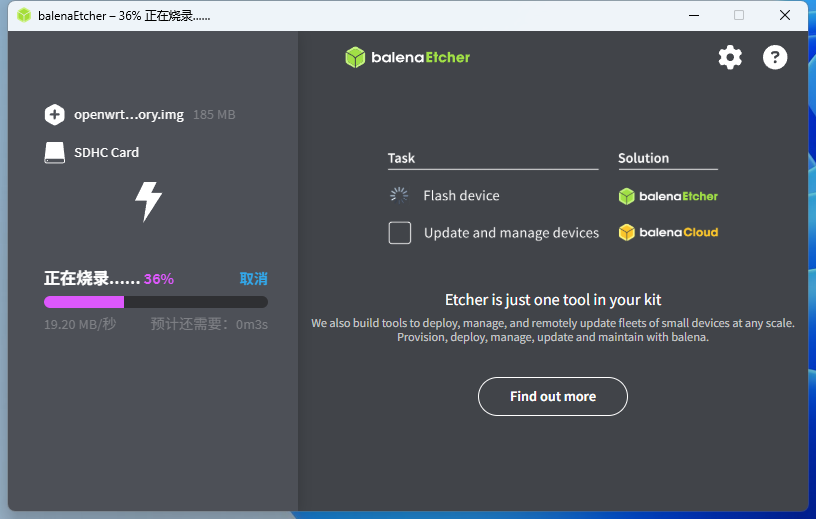The width and height of the screenshot is (816, 519).
Task: Click the 预计还需要: 0m3s ETA text
Action: 209,324
